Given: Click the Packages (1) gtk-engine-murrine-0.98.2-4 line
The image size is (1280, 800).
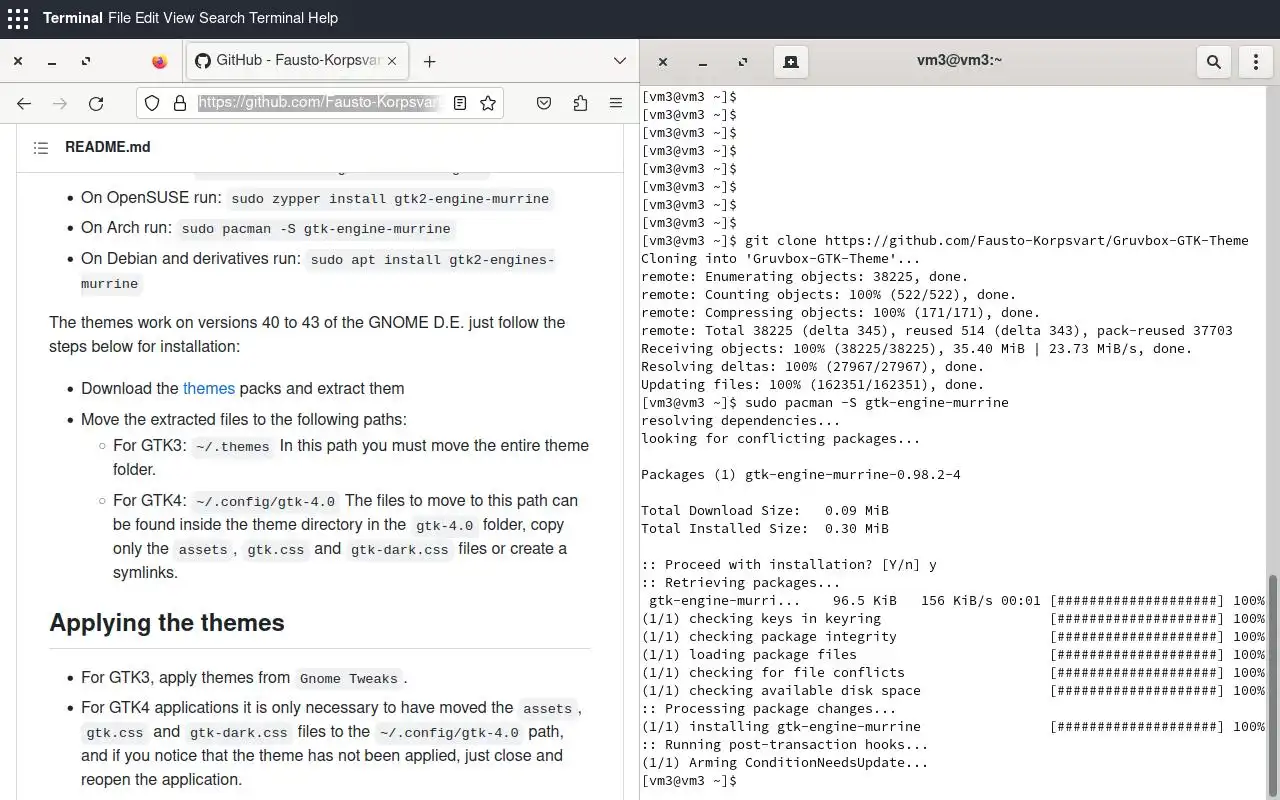Looking at the screenshot, I should pos(801,474).
